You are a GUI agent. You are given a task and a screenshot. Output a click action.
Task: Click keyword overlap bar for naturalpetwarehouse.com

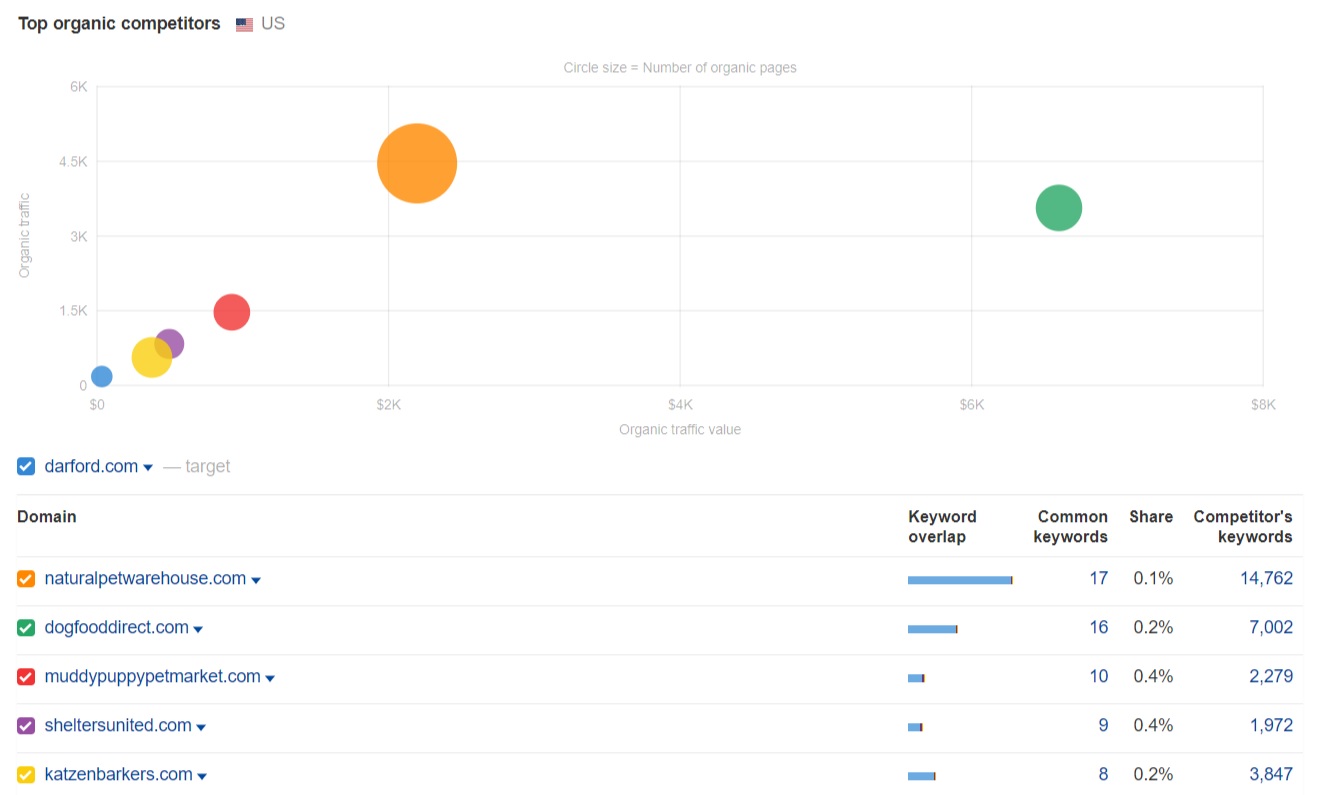[x=959, y=579]
